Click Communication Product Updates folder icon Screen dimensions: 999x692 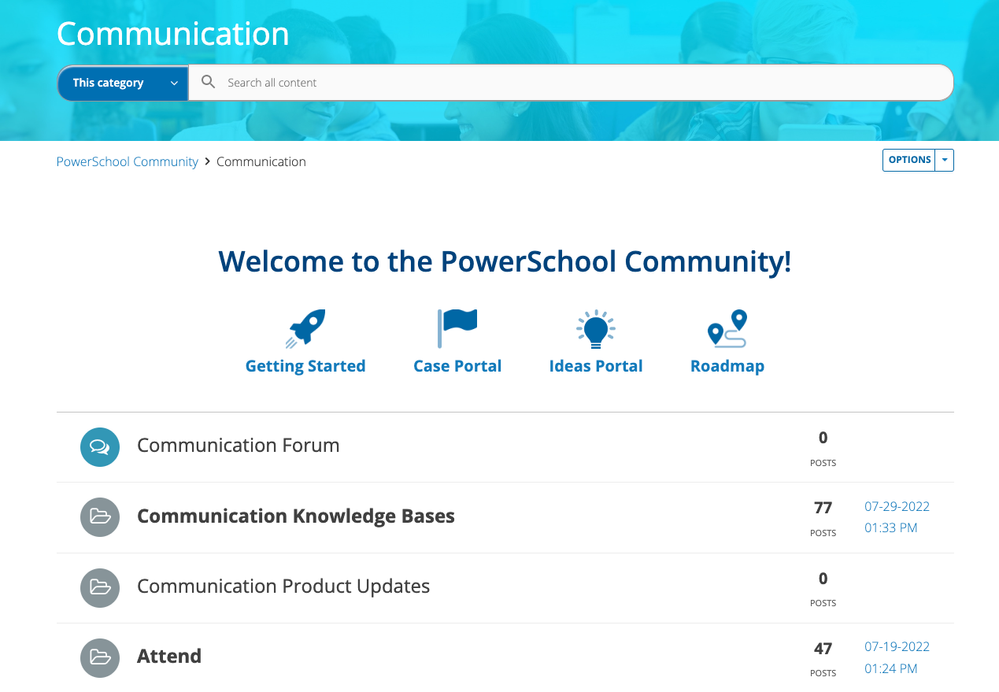pos(100,587)
